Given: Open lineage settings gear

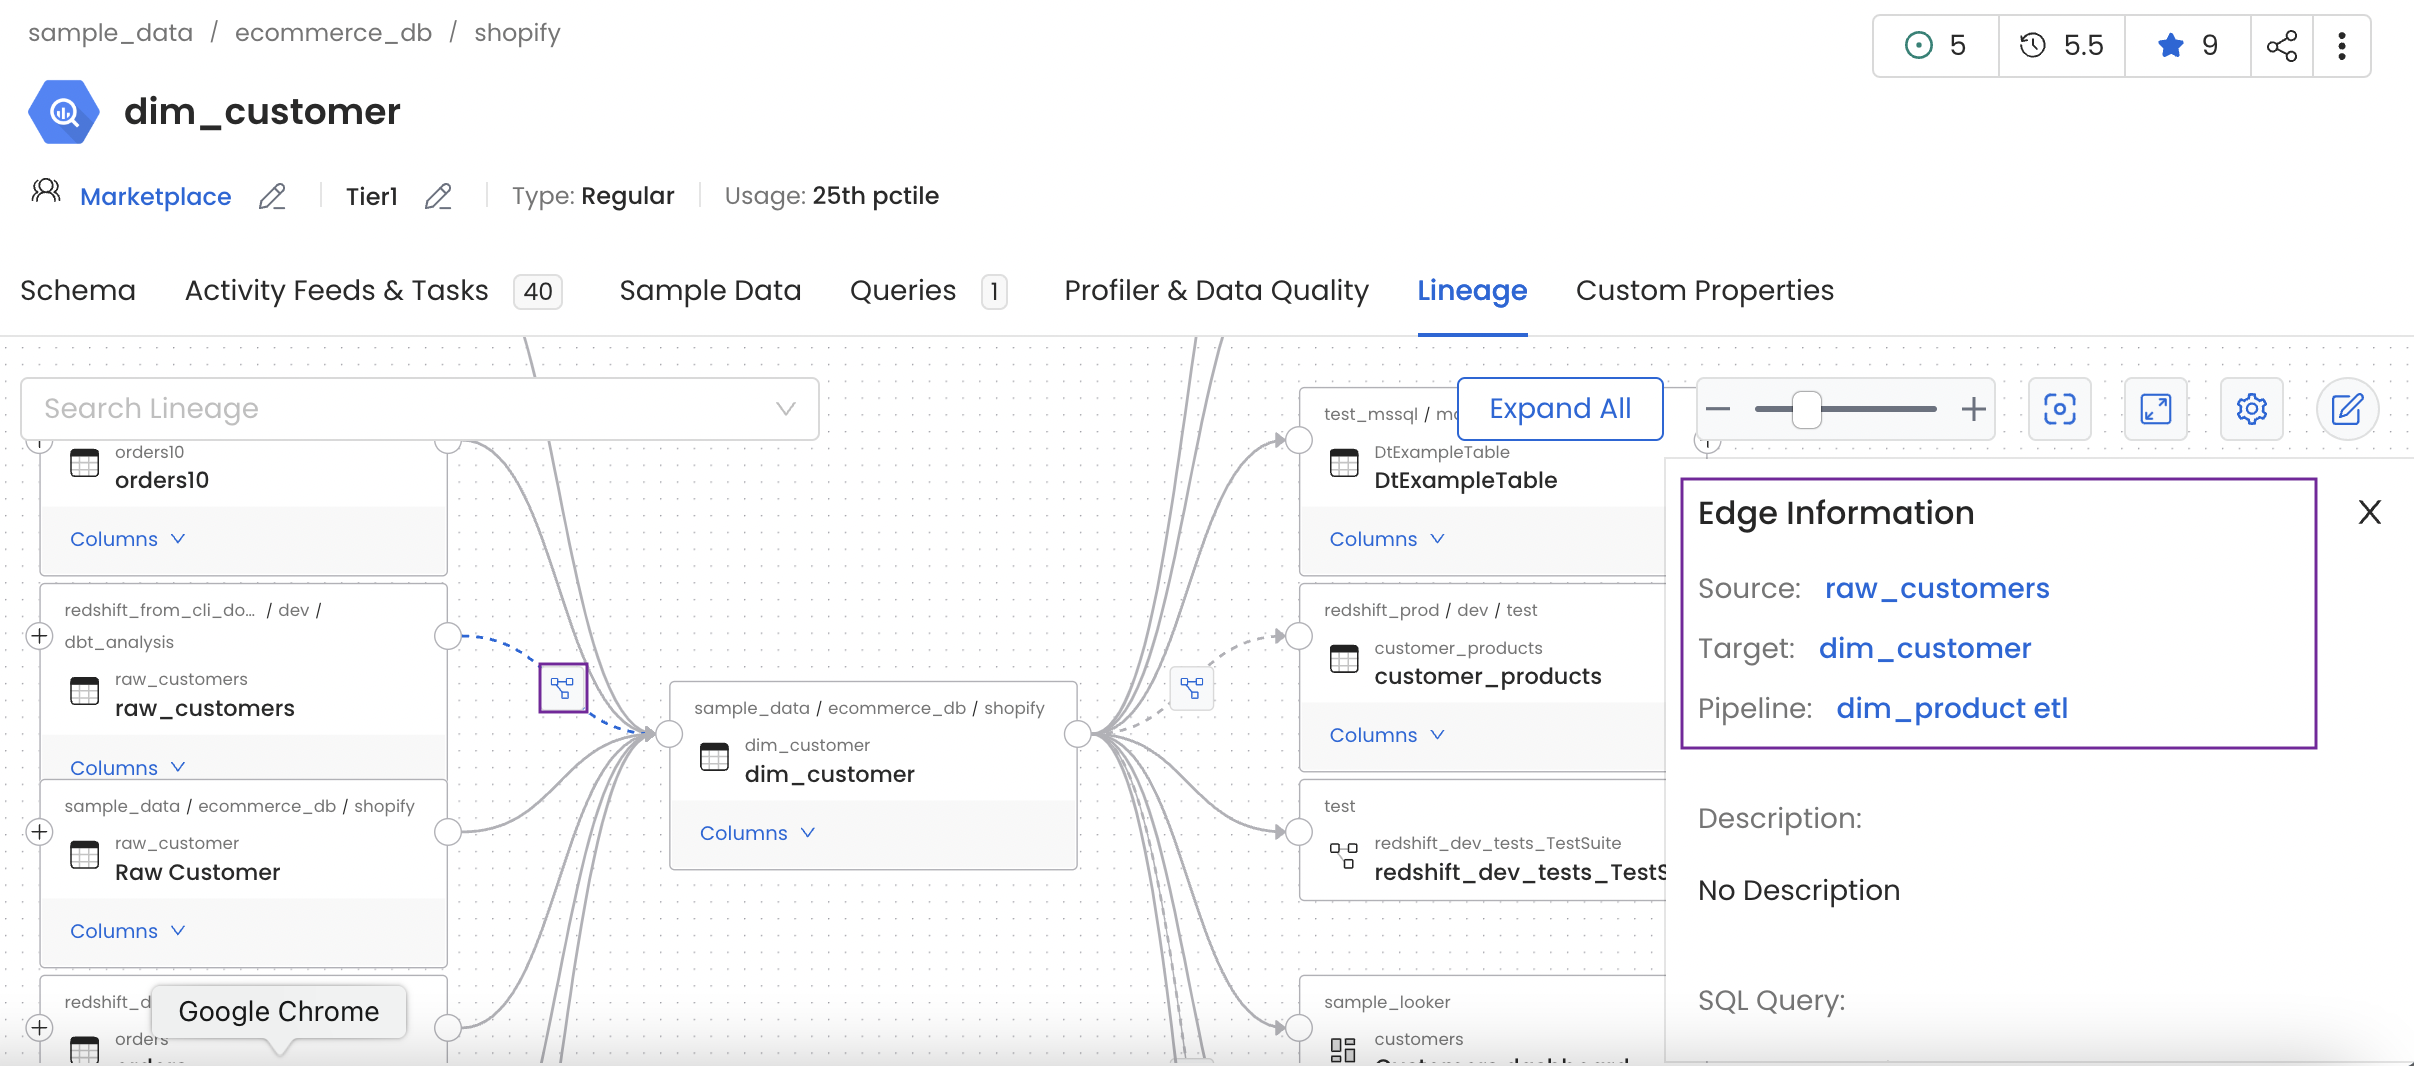Looking at the screenshot, I should point(2251,409).
